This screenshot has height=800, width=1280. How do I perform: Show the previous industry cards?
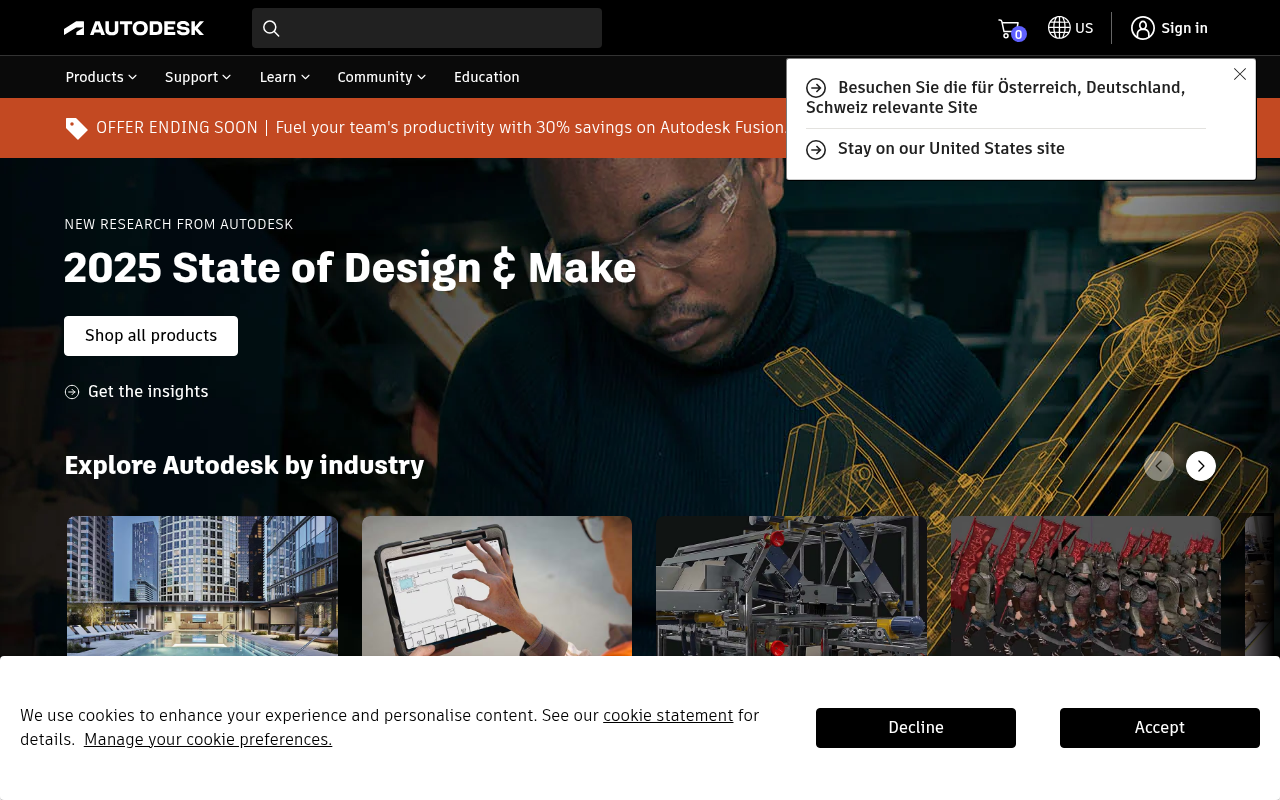(x=1159, y=466)
